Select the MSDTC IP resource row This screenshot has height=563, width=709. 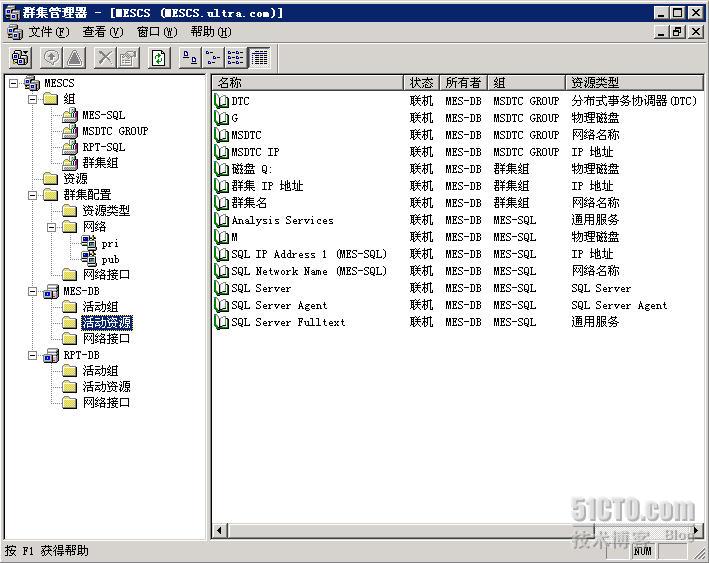click(x=457, y=152)
